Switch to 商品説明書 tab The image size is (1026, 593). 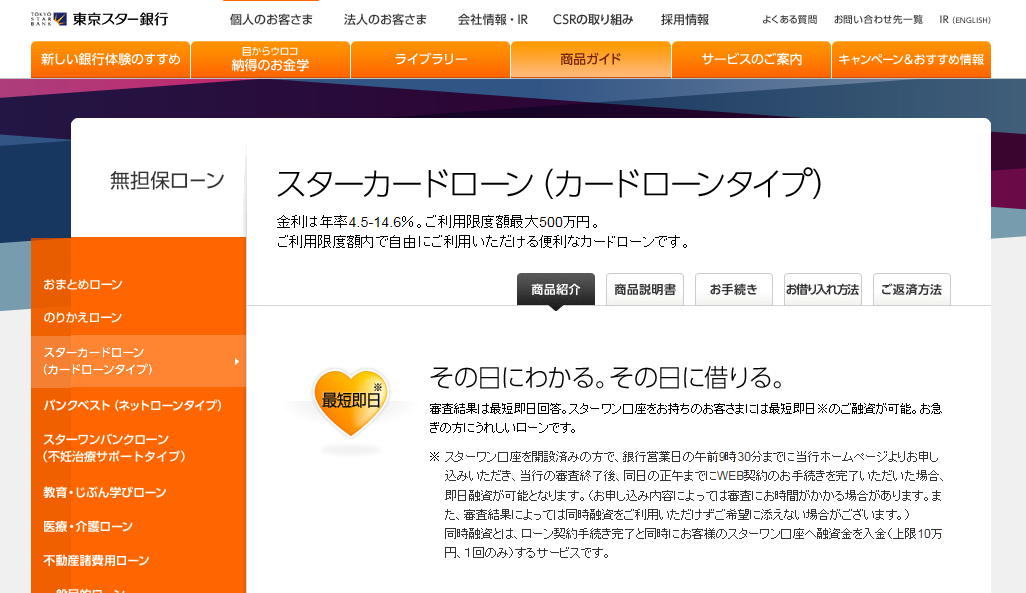click(x=645, y=289)
